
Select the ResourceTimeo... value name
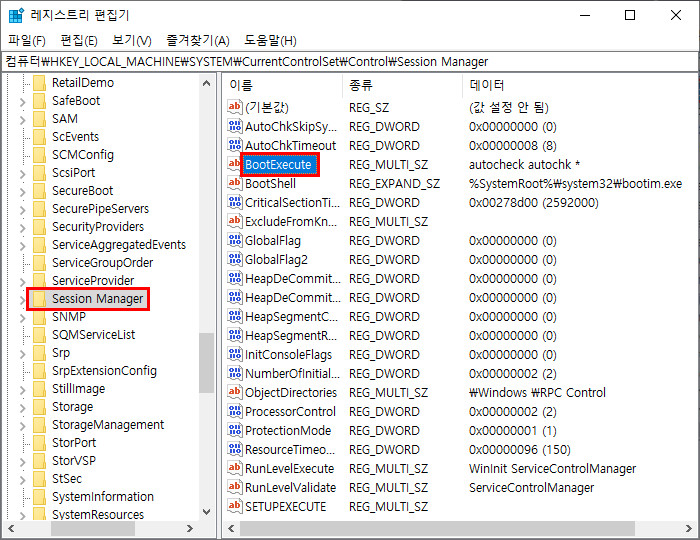(290, 449)
